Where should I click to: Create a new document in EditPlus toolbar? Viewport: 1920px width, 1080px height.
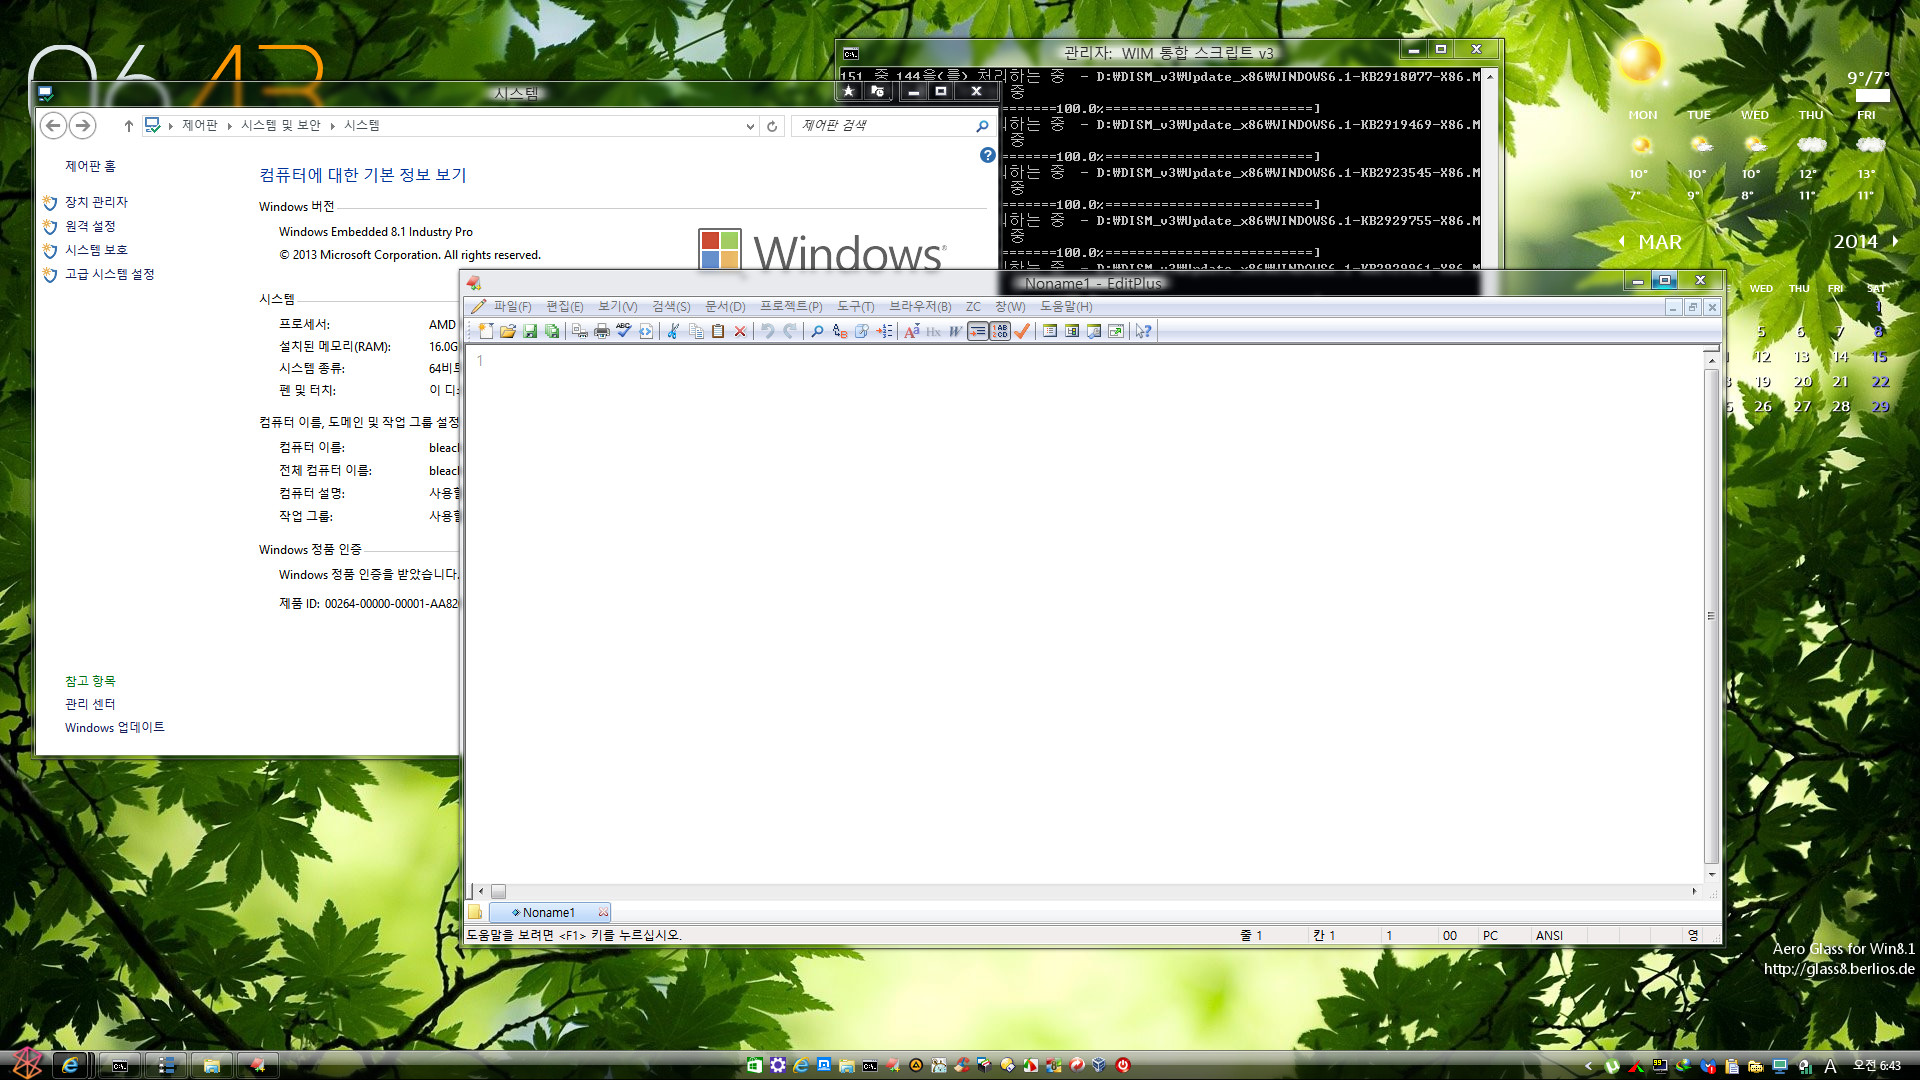[x=486, y=331]
